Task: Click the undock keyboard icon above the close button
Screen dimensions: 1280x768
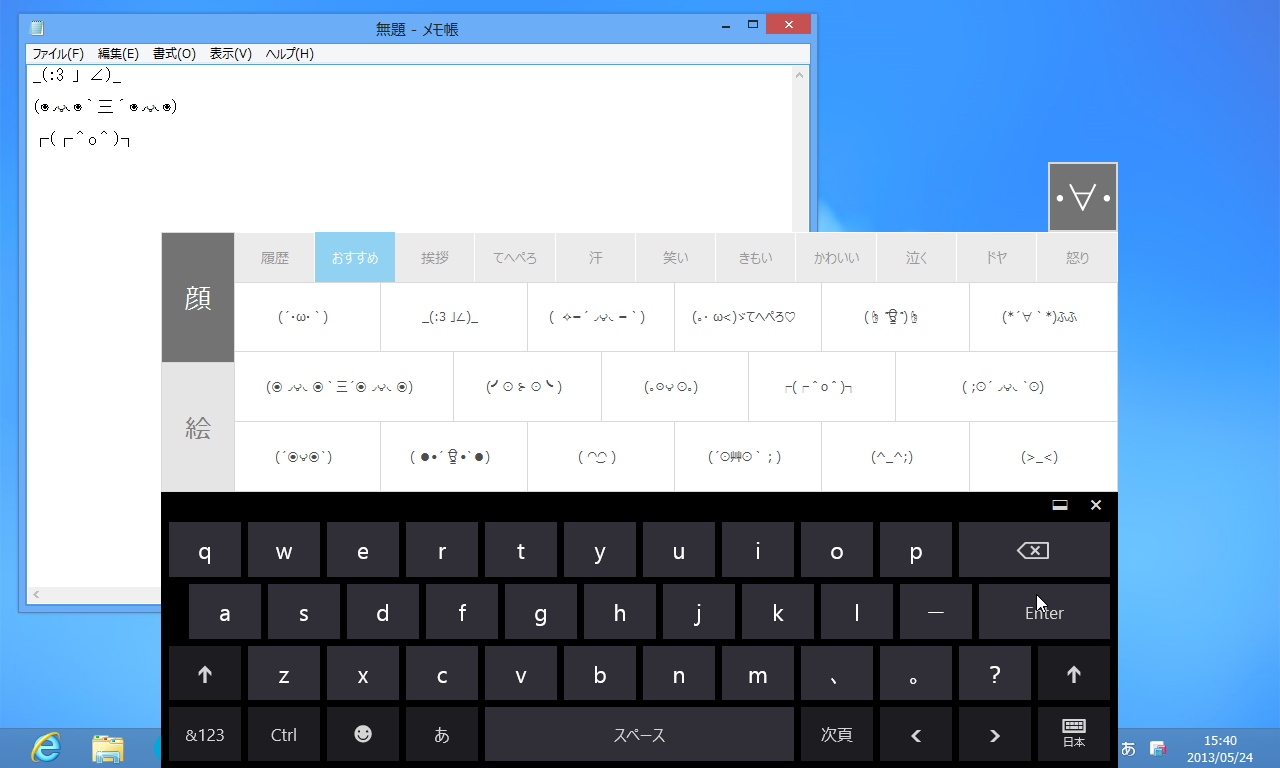Action: pyautogui.click(x=1060, y=505)
